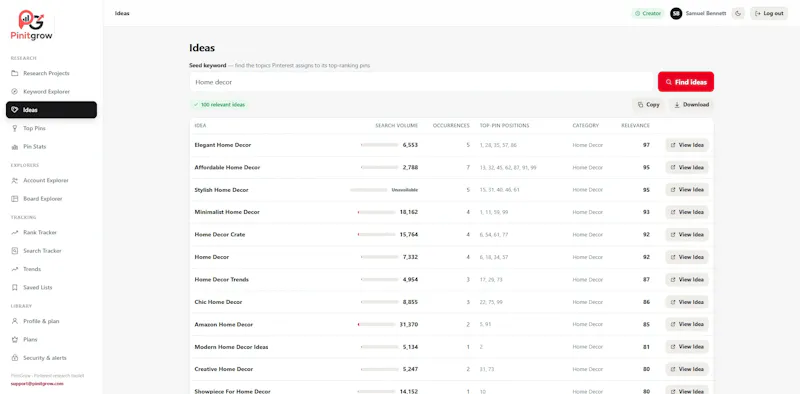Image resolution: width=800 pixels, height=394 pixels.
Task: Click search volume bar for Elegant Home Decor
Action: pos(379,145)
